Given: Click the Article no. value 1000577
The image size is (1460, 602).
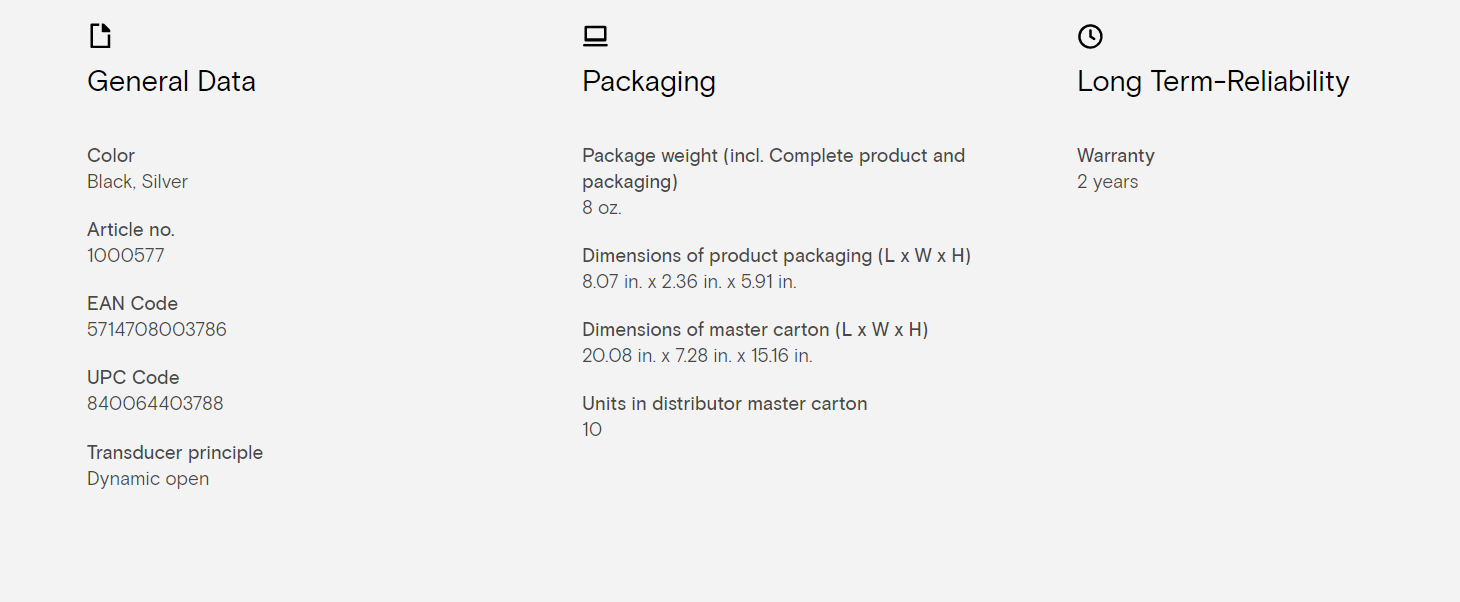Looking at the screenshot, I should tap(126, 255).
